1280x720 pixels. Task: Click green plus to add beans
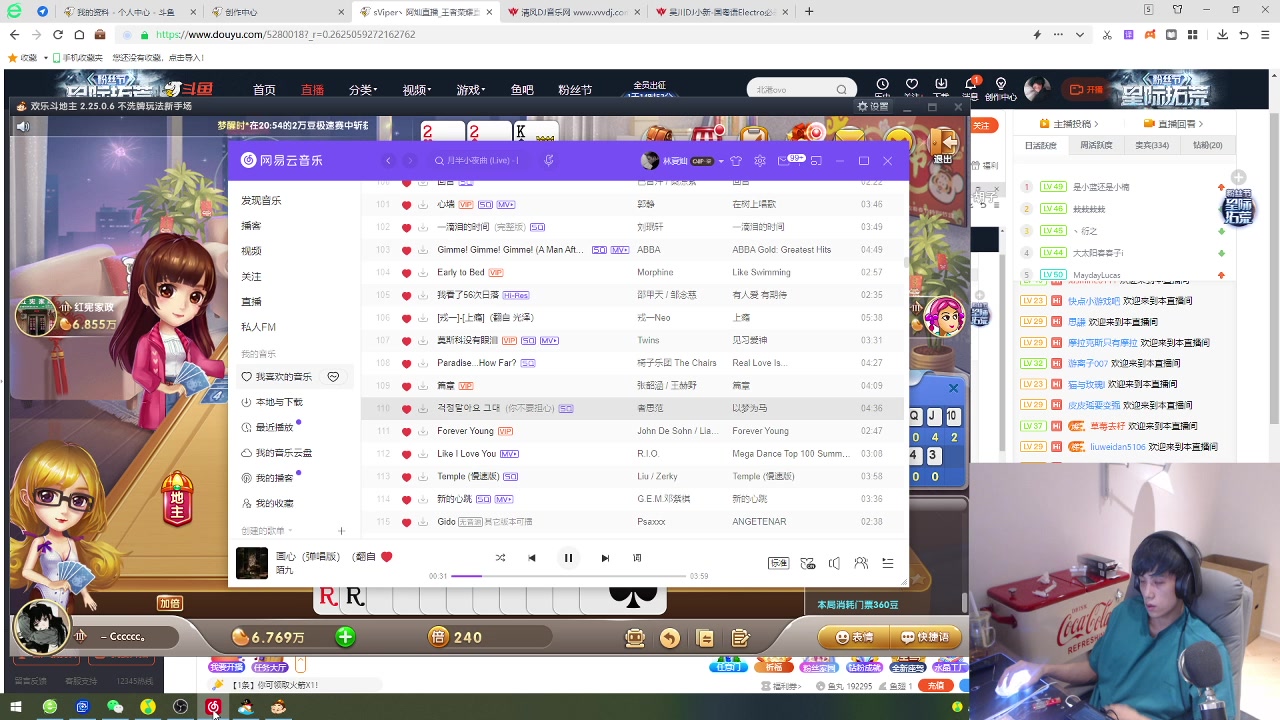[345, 637]
